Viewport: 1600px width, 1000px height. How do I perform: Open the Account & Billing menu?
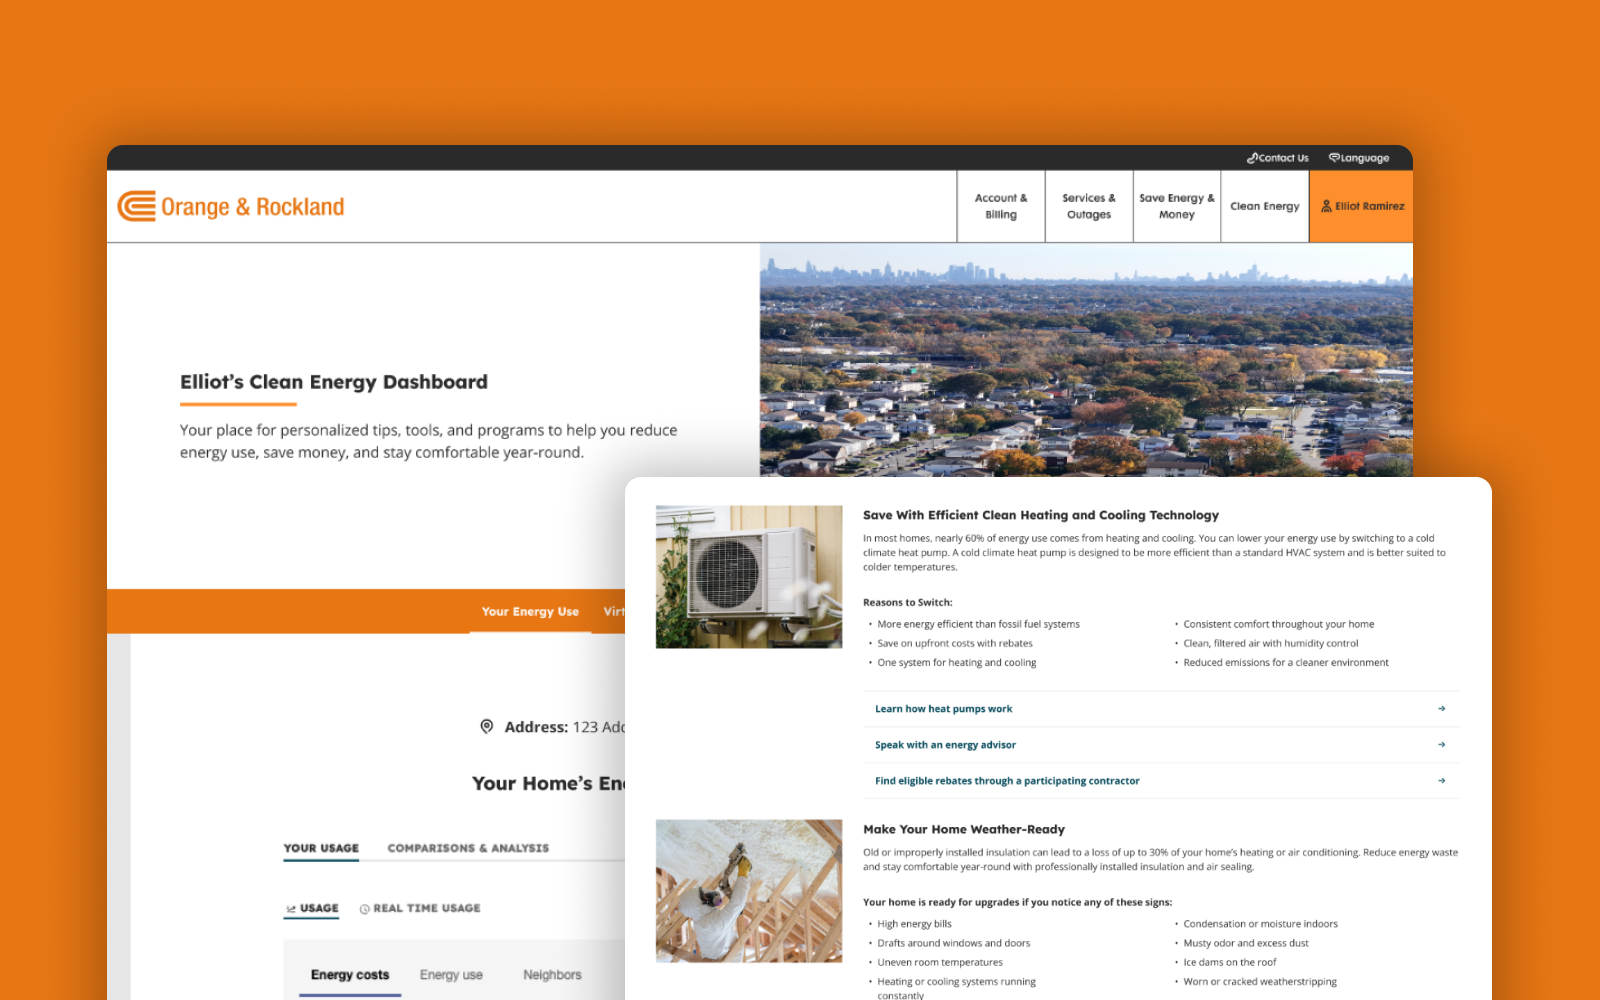[x=1001, y=206]
